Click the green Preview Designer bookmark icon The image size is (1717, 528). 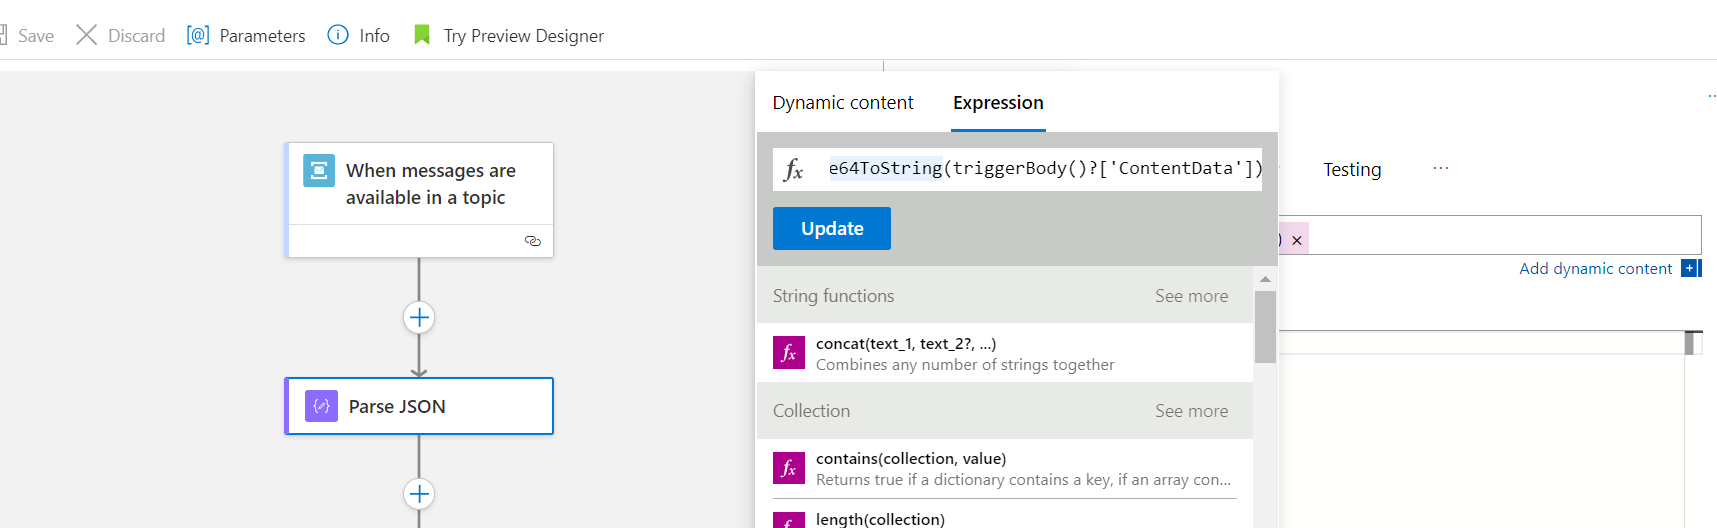click(422, 35)
